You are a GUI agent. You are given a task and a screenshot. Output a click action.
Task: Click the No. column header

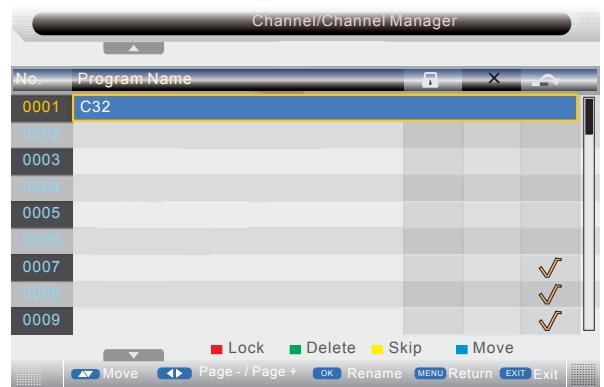(x=42, y=79)
